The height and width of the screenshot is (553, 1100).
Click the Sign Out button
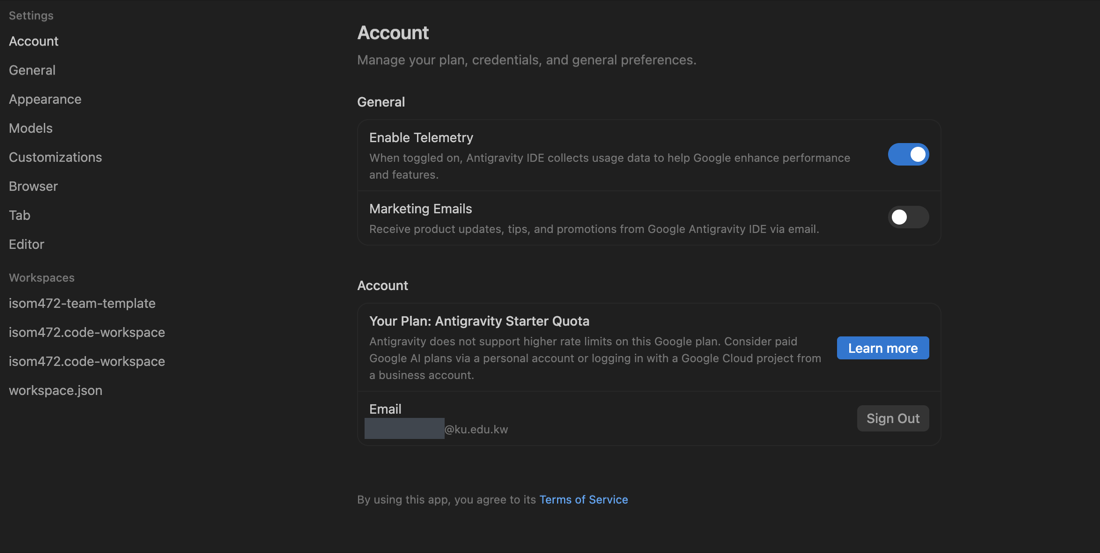(893, 418)
